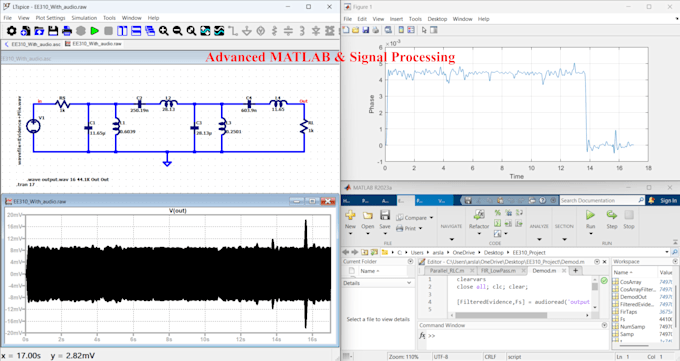Run simulation with LTspice green play icon
This screenshot has width=680, height=361.
tap(95, 31)
